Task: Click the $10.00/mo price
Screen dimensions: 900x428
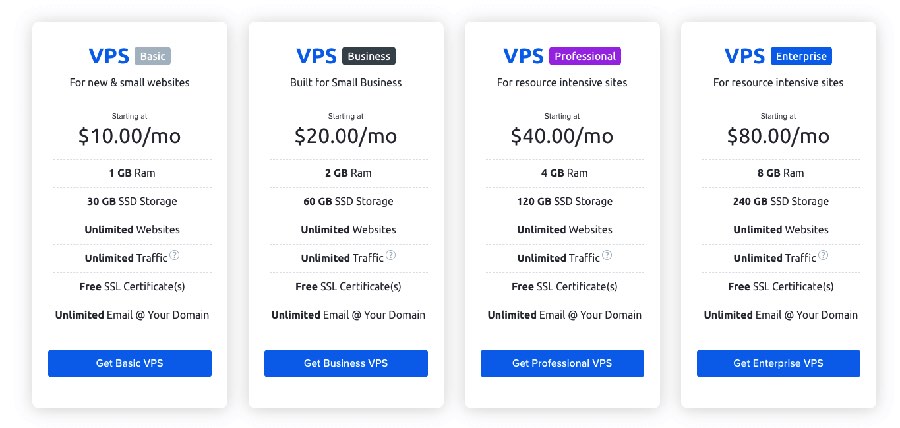Action: coord(130,136)
